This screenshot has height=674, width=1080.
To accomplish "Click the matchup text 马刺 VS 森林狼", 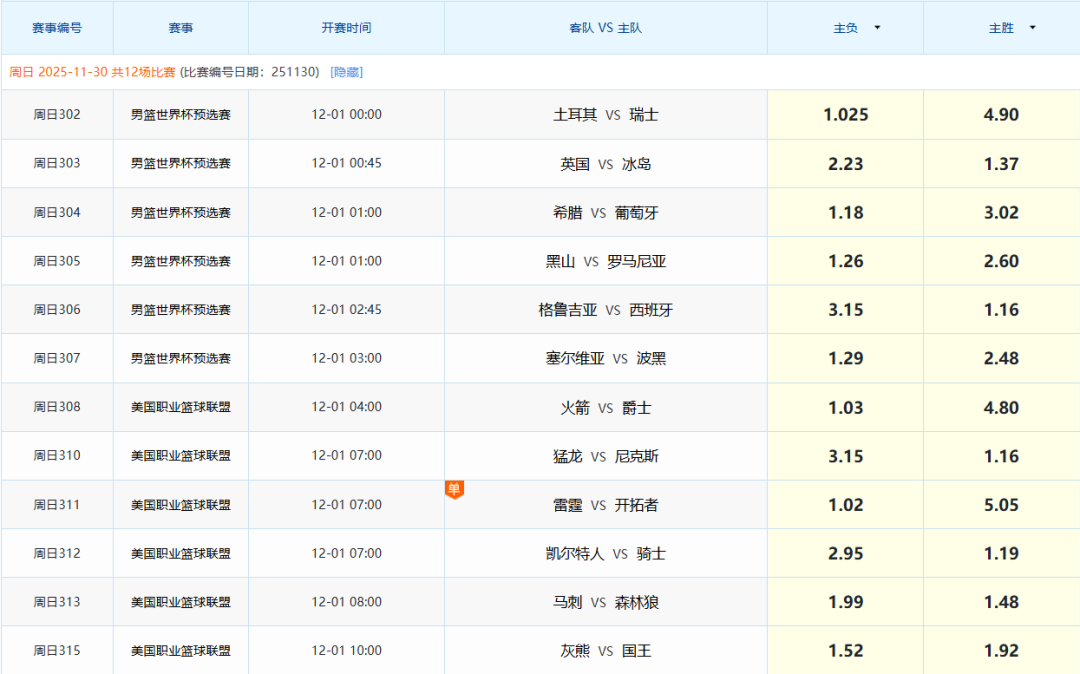I will (605, 602).
